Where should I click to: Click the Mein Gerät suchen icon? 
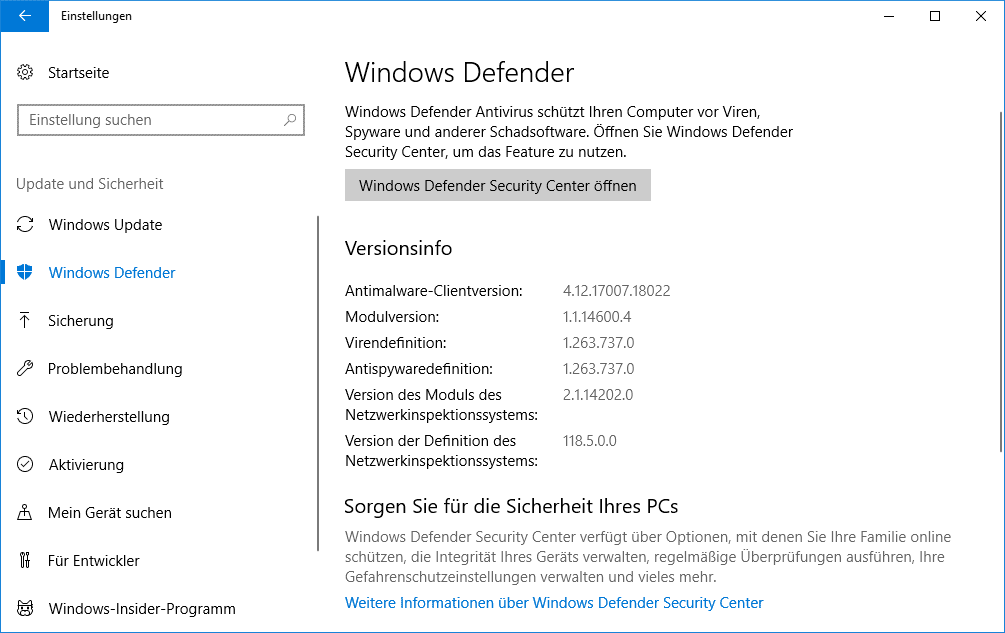pos(25,513)
